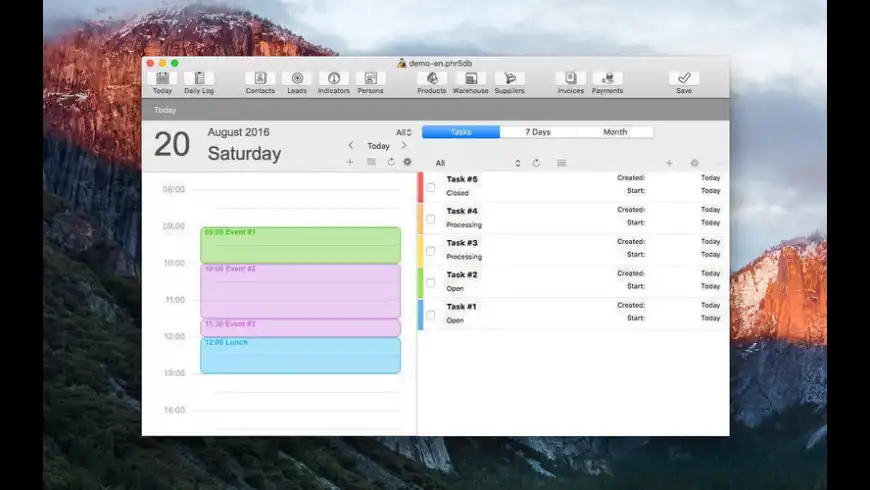The image size is (870, 490).
Task: Click the Leads target icon
Action: [x=297, y=79]
